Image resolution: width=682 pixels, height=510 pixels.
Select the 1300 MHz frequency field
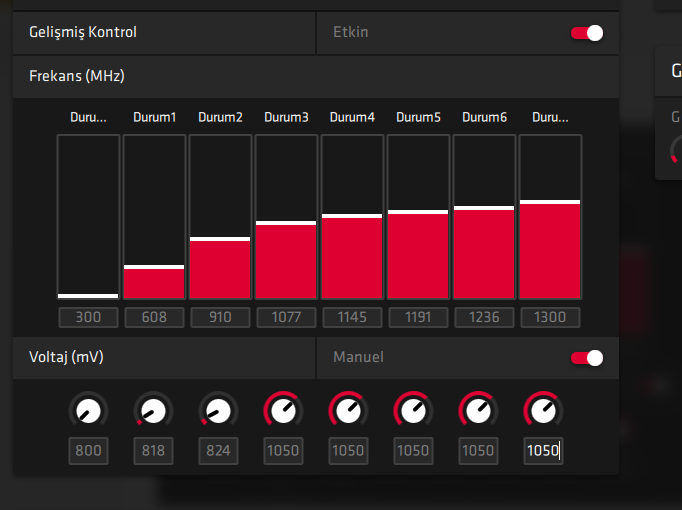coord(550,317)
